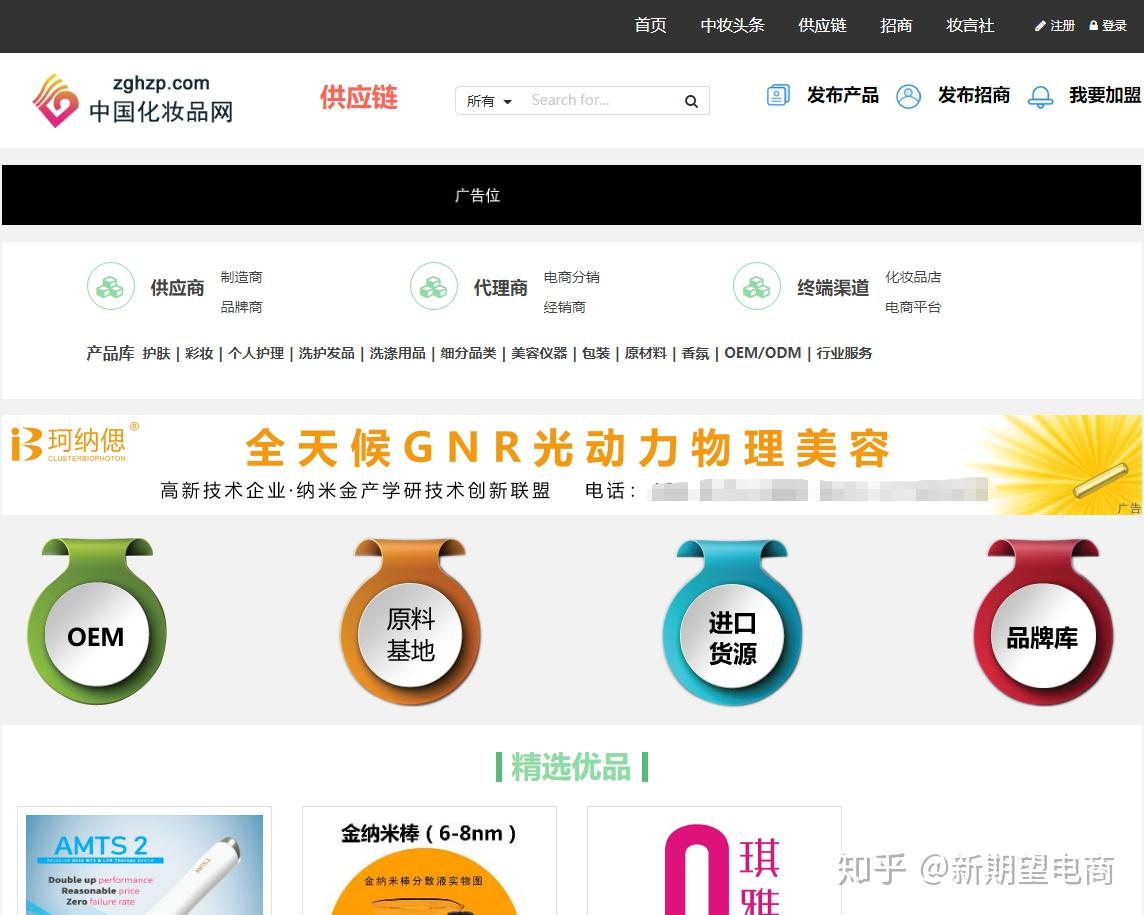Viewport: 1144px width, 915px height.
Task: Click the red 供应链 heading
Action: [x=358, y=97]
